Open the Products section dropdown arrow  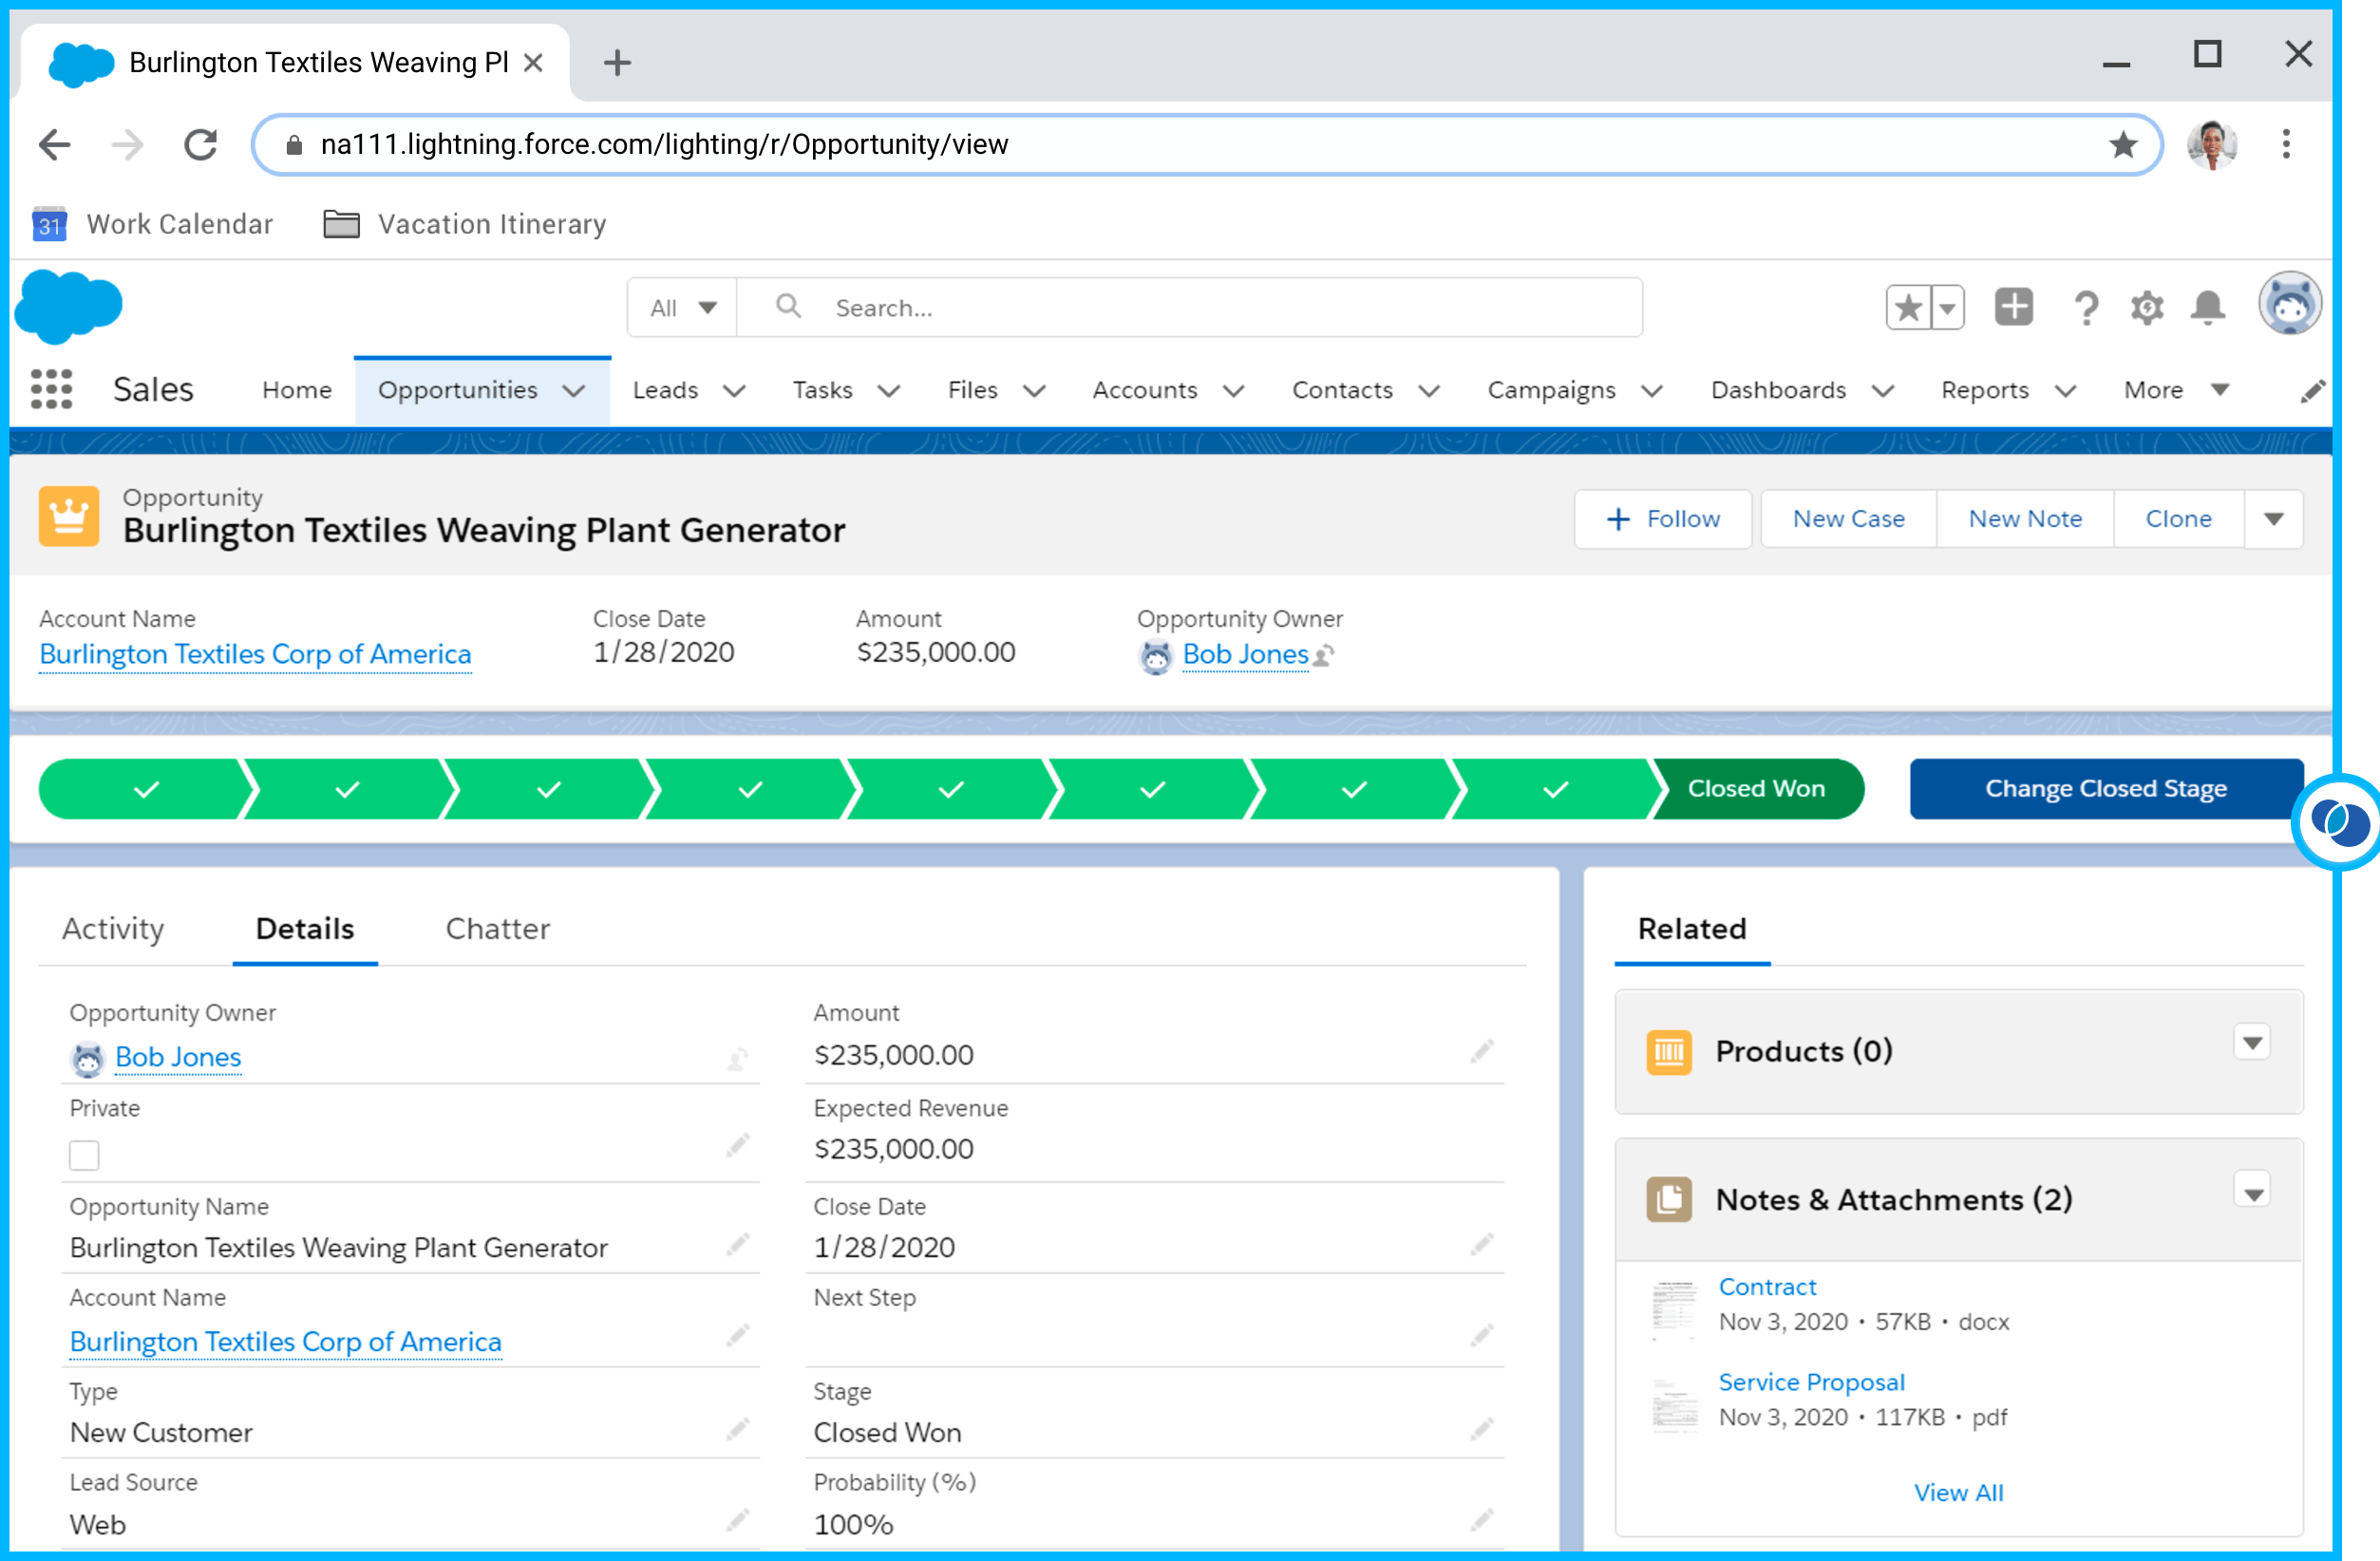point(2251,1043)
